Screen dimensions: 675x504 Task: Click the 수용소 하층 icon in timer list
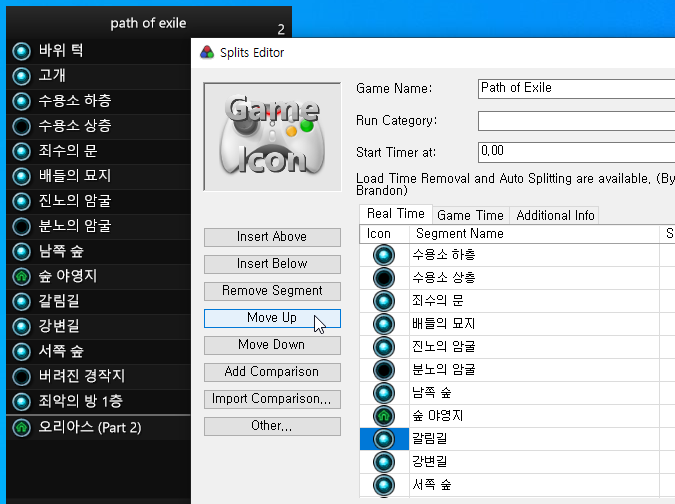point(22,101)
